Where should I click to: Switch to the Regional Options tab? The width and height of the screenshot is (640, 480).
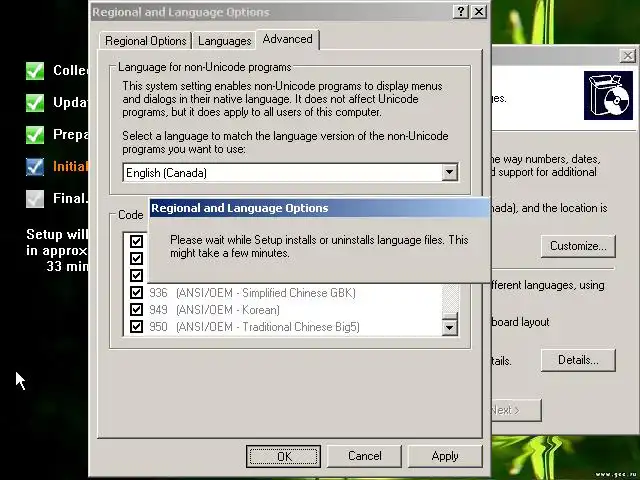[145, 41]
